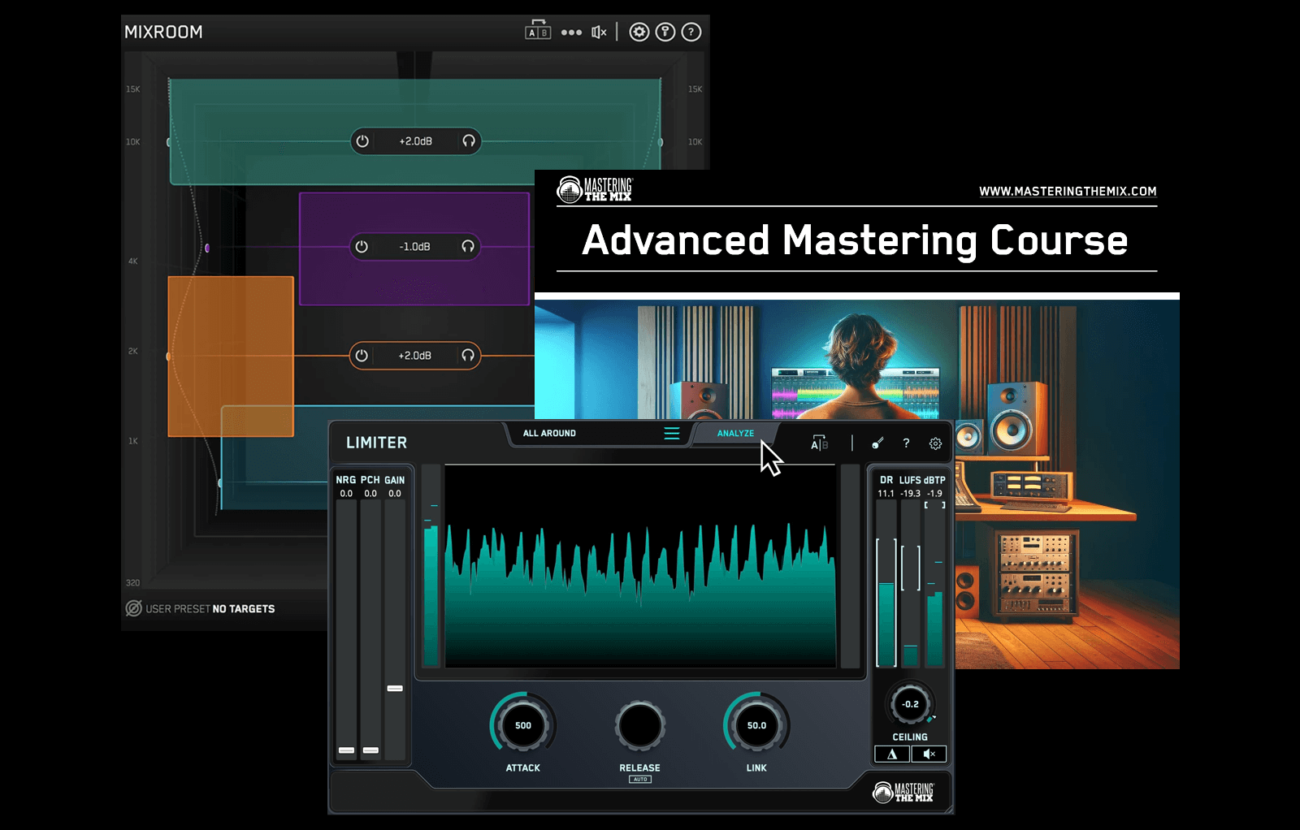This screenshot has width=1300, height=830.
Task: Open the A/B copy menu in MIXROOM
Action: [537, 31]
